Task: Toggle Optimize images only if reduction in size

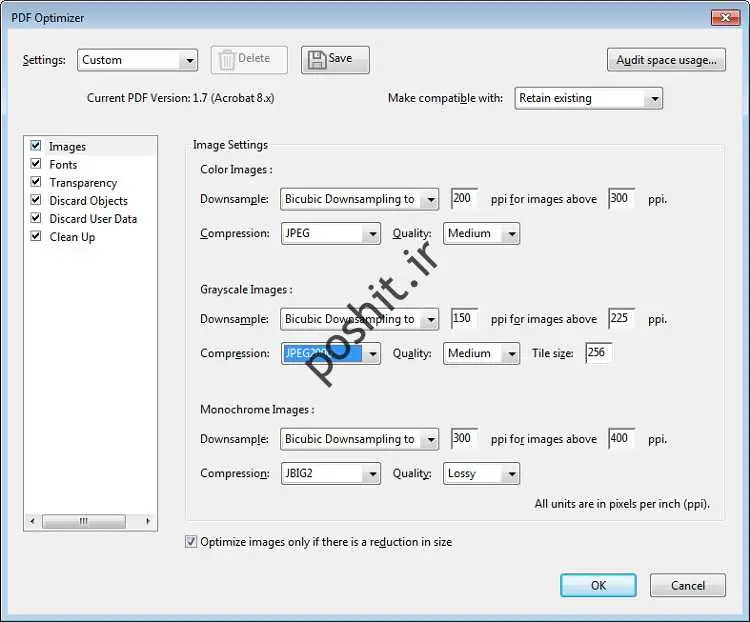Action: coord(191,542)
